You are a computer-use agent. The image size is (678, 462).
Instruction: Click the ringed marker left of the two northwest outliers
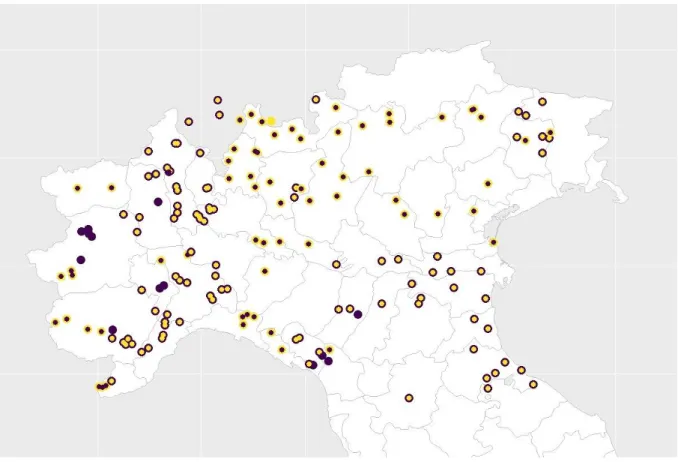click(189, 122)
